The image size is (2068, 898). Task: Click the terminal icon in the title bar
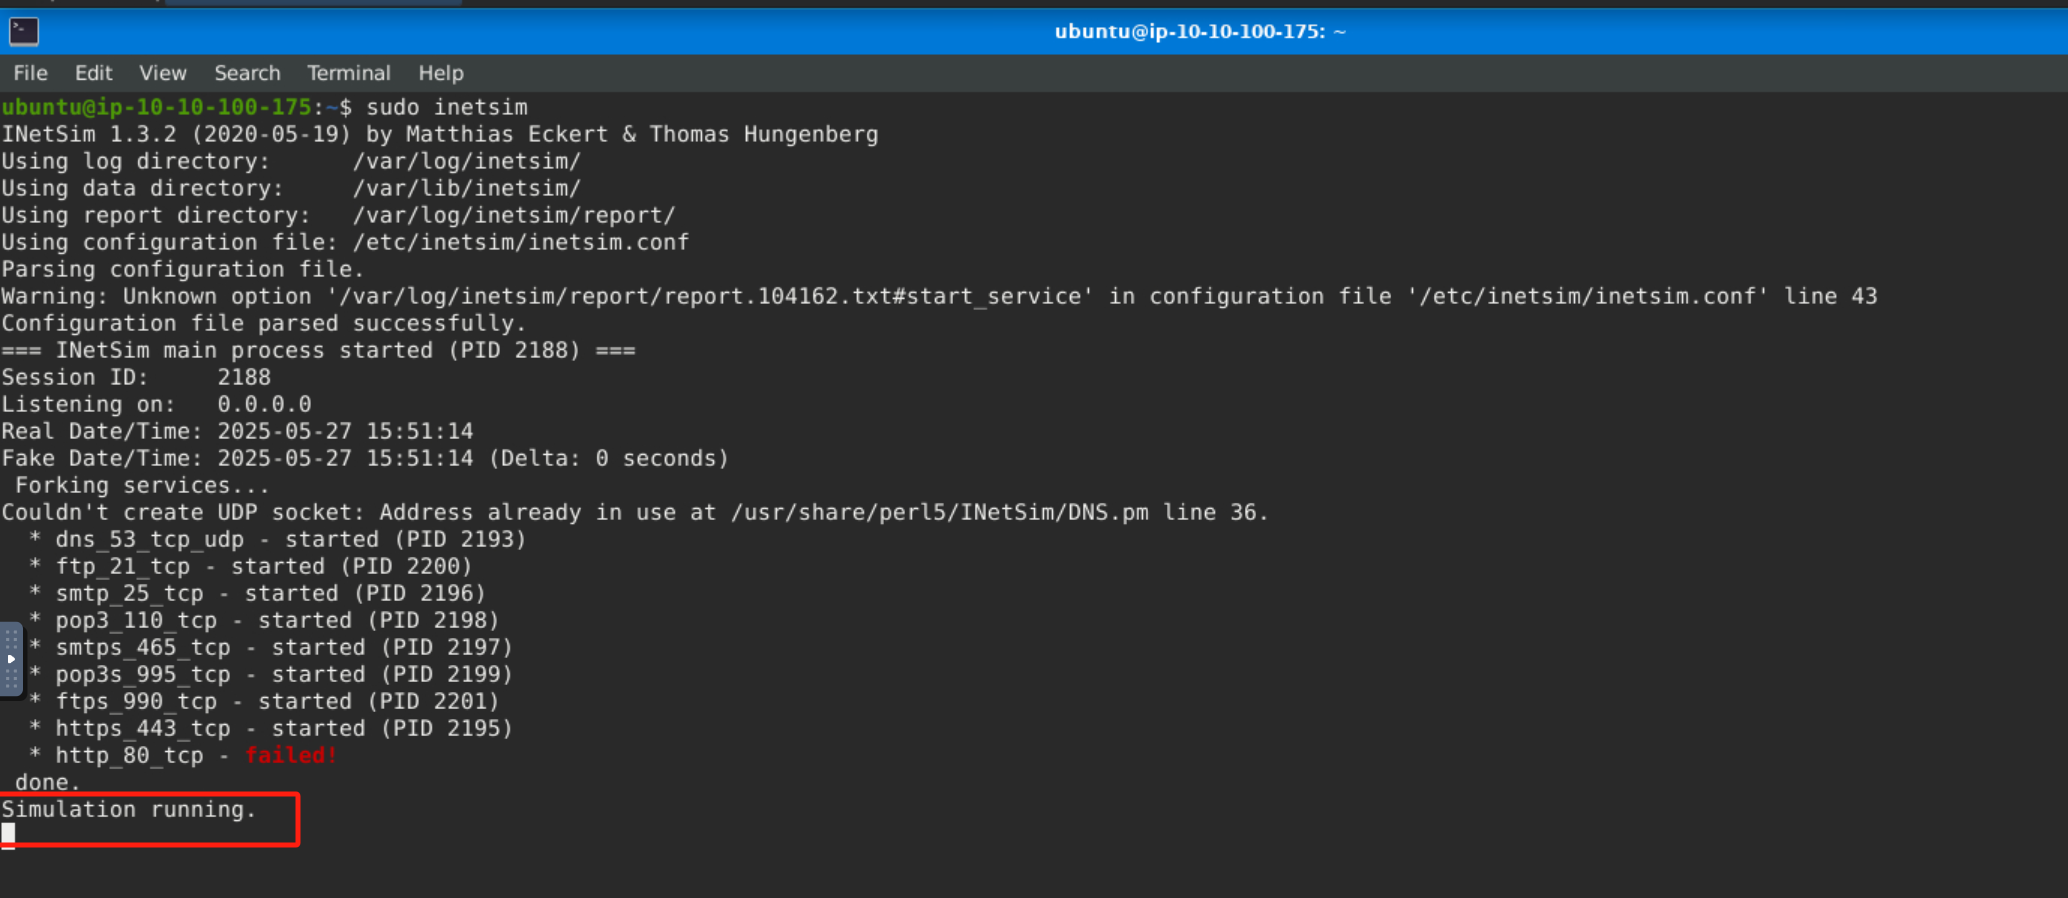pos(24,32)
